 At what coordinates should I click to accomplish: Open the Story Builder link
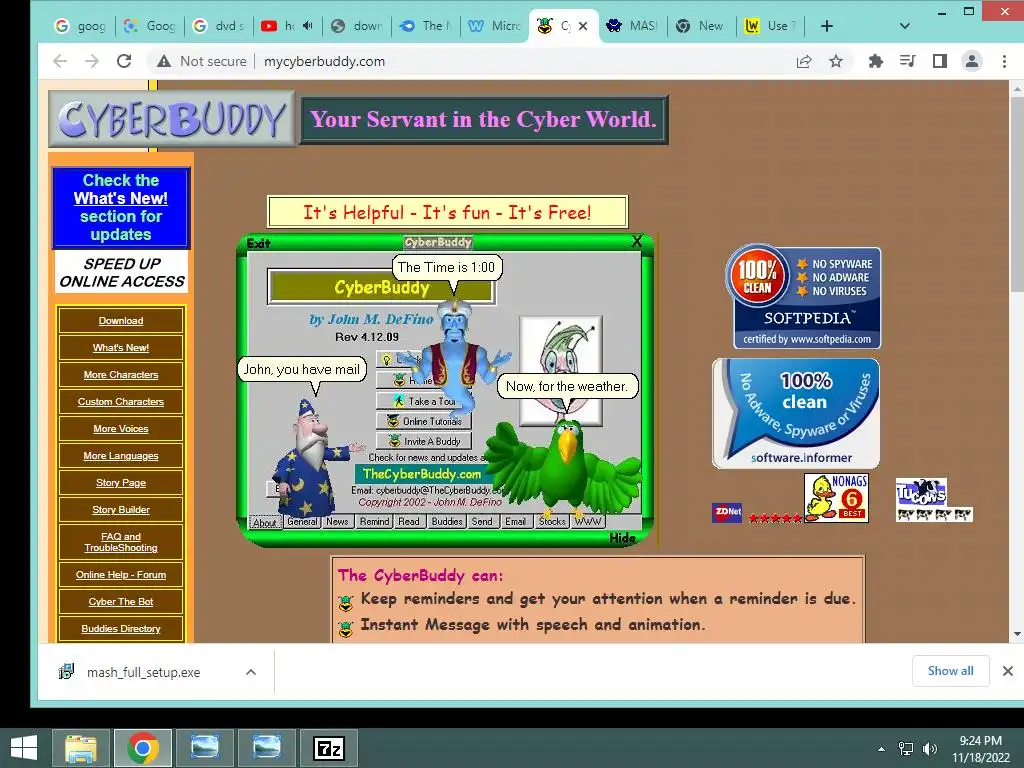pyautogui.click(x=121, y=509)
